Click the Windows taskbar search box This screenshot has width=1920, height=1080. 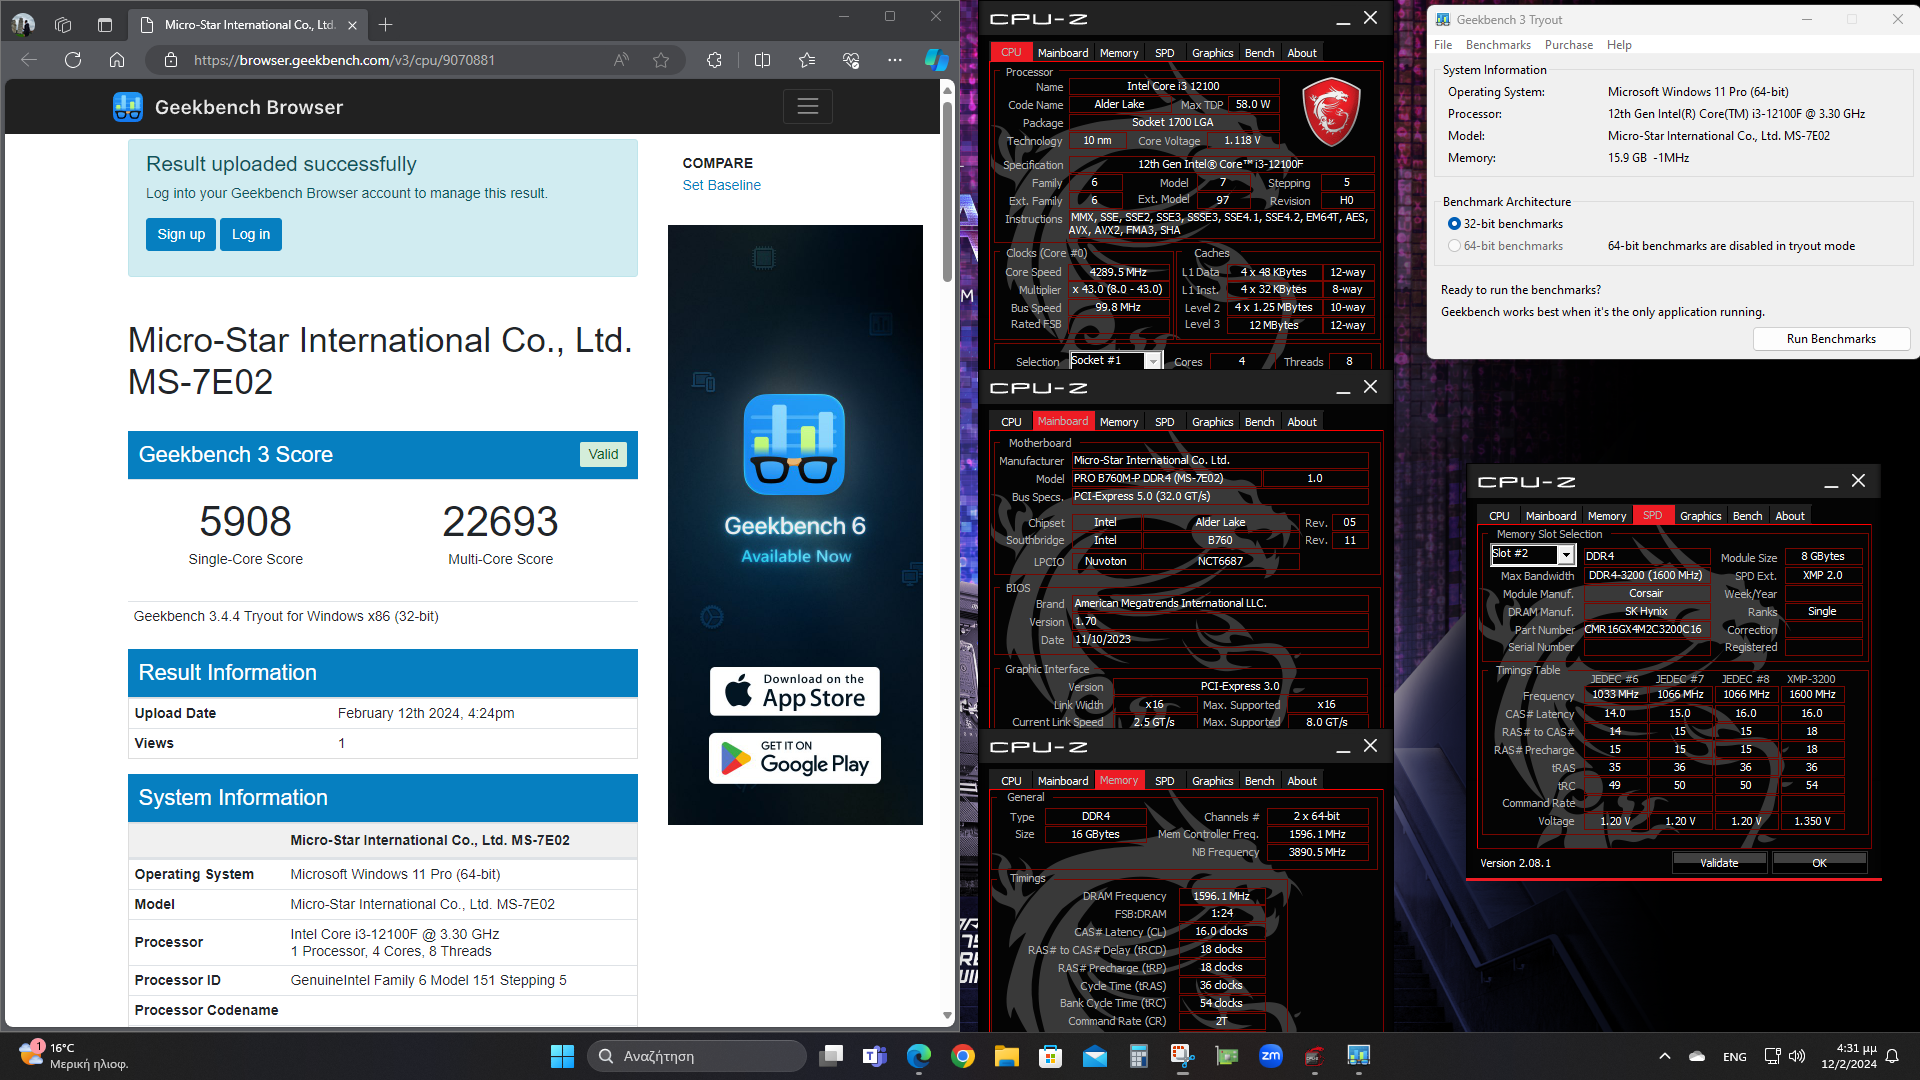pos(697,1056)
